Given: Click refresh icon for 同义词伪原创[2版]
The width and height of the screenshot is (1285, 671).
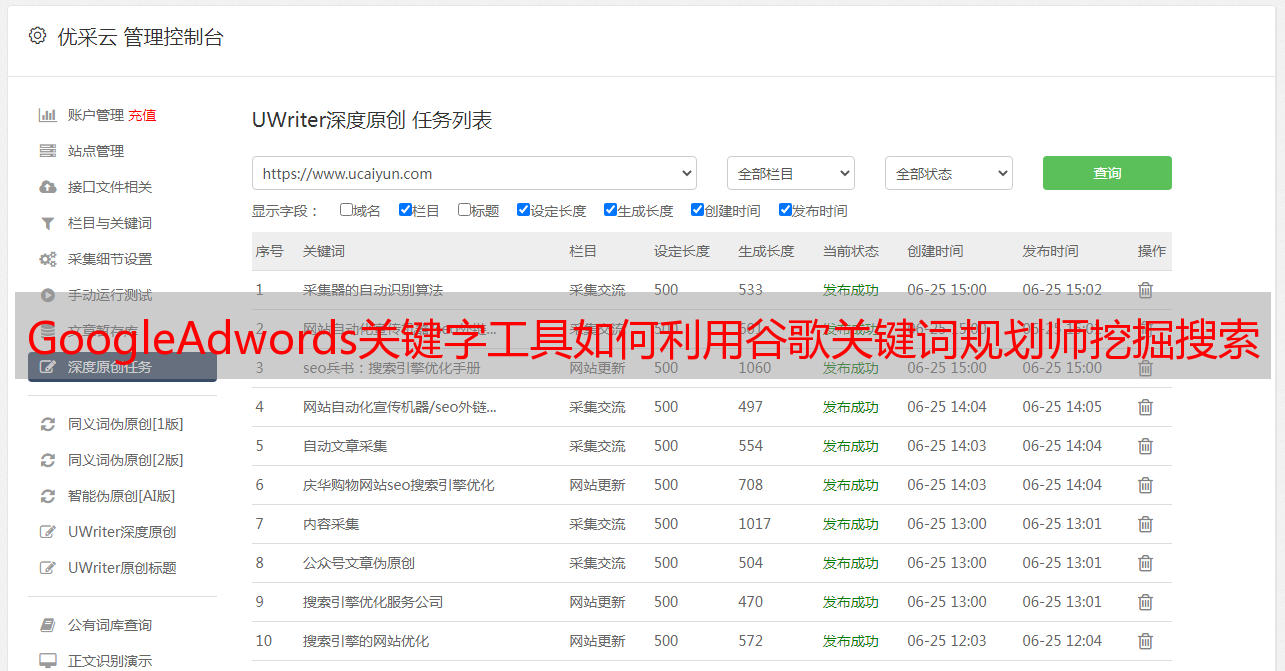Looking at the screenshot, I should pos(47,460).
